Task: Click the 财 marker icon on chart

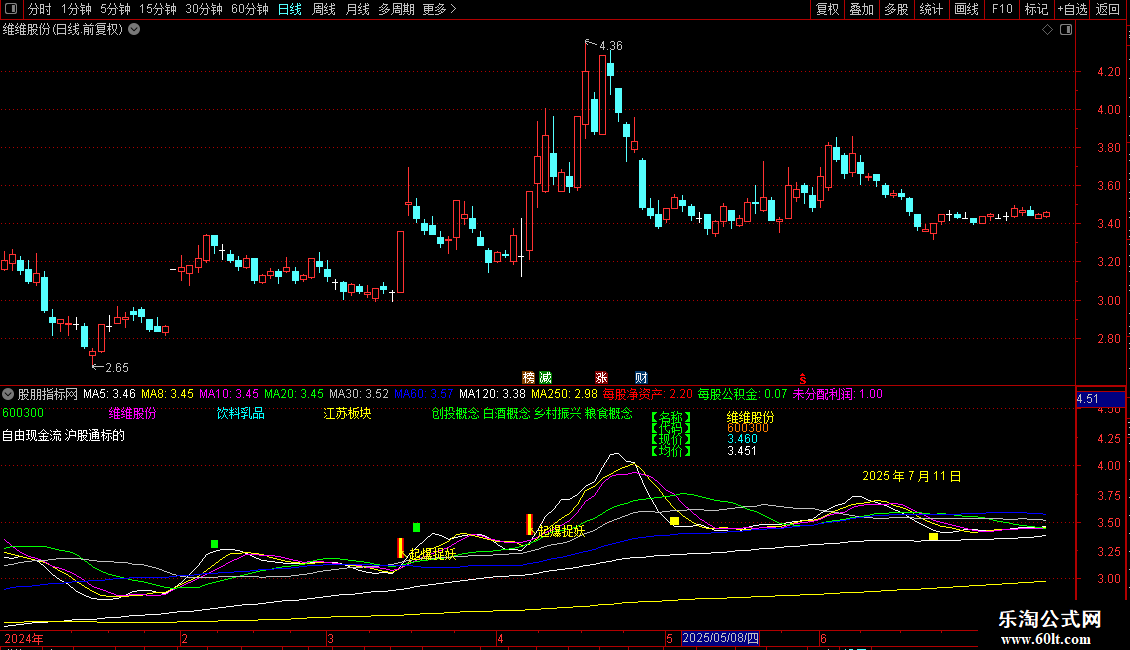Action: click(x=640, y=377)
